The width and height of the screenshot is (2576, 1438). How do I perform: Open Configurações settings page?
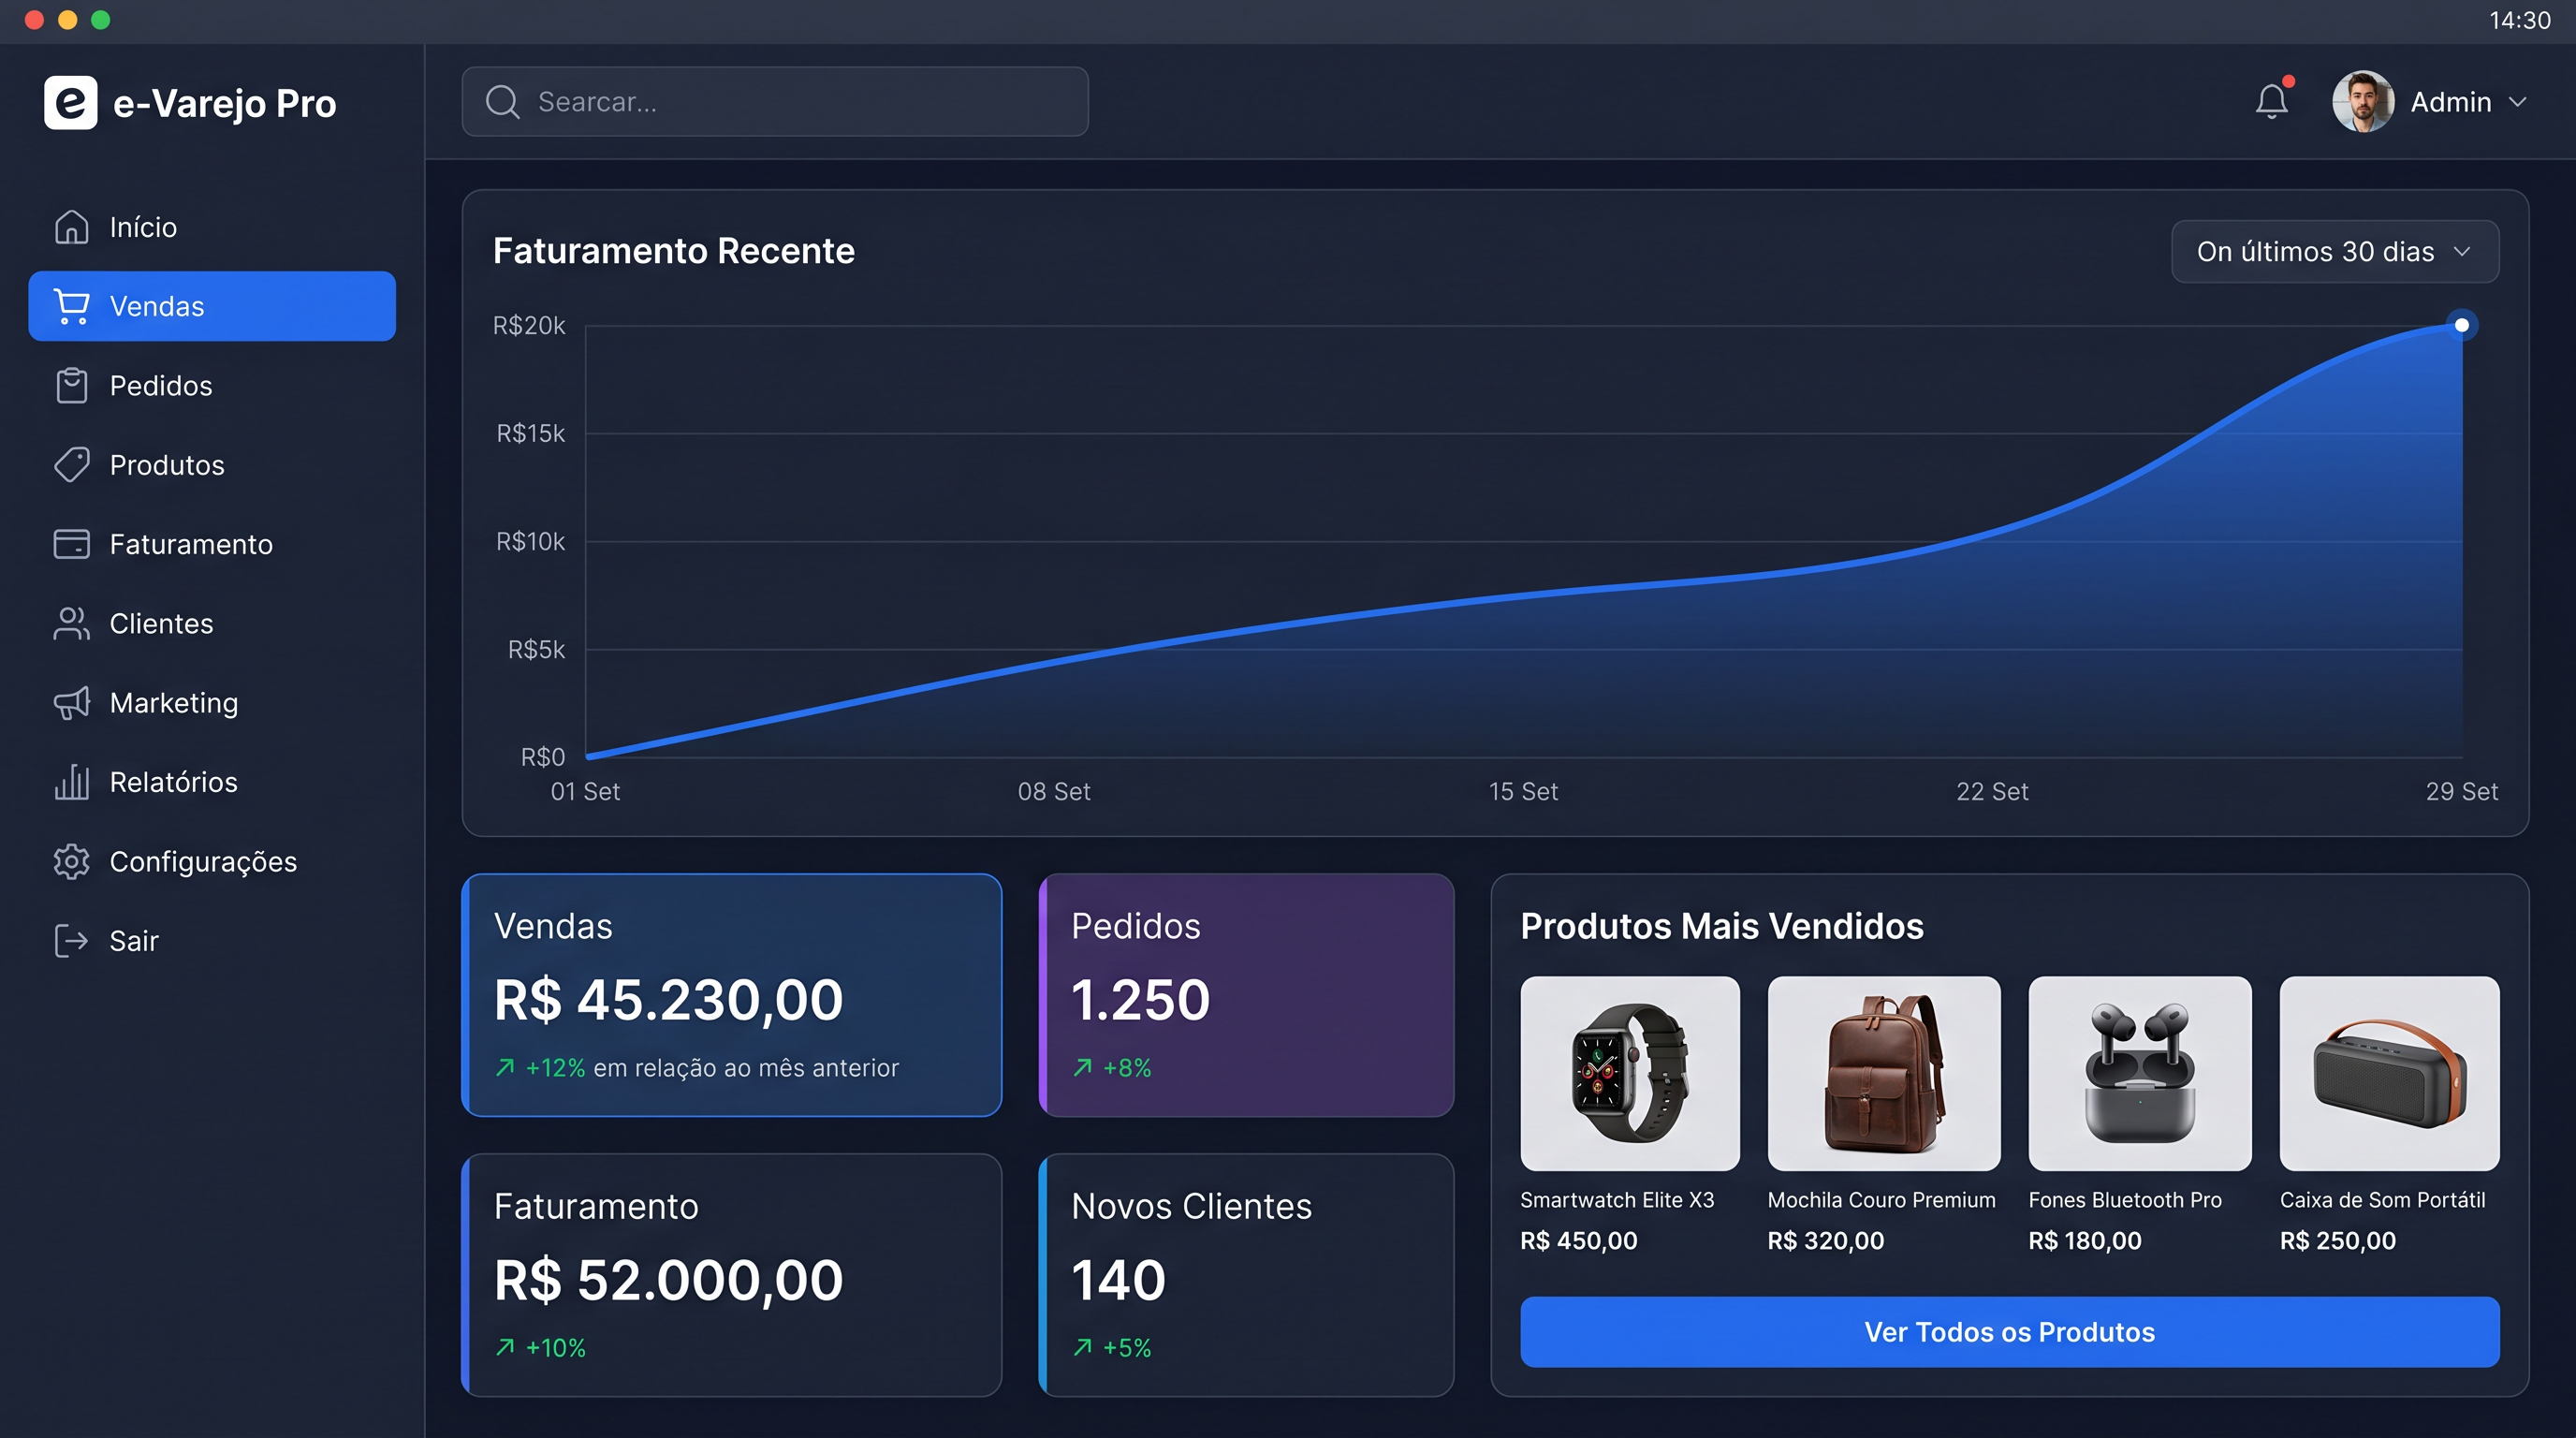212,861
